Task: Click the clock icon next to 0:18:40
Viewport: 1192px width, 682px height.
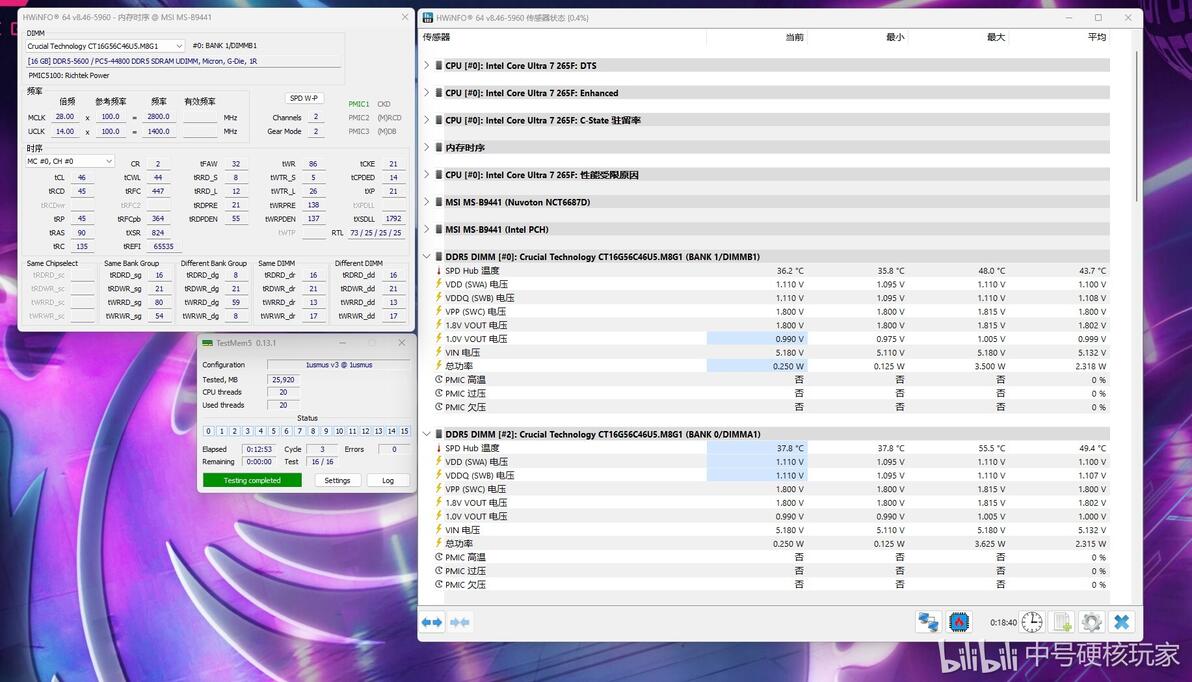Action: coord(1032,622)
